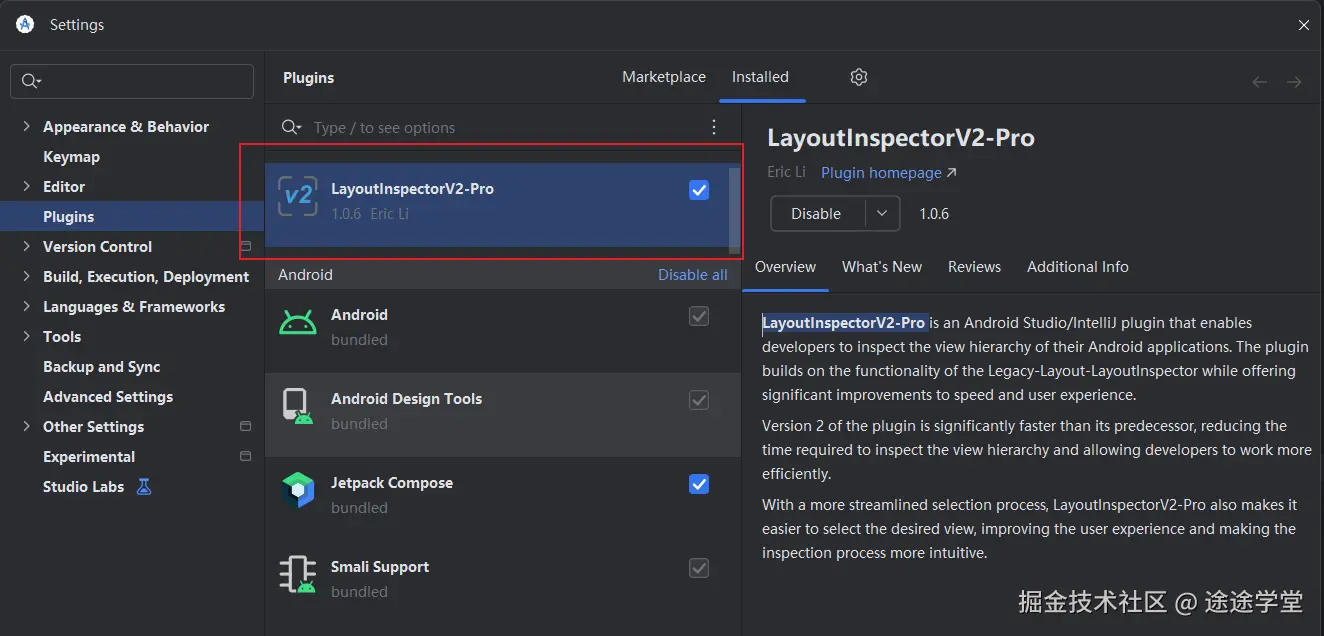Click the Disable all link

click(x=692, y=275)
